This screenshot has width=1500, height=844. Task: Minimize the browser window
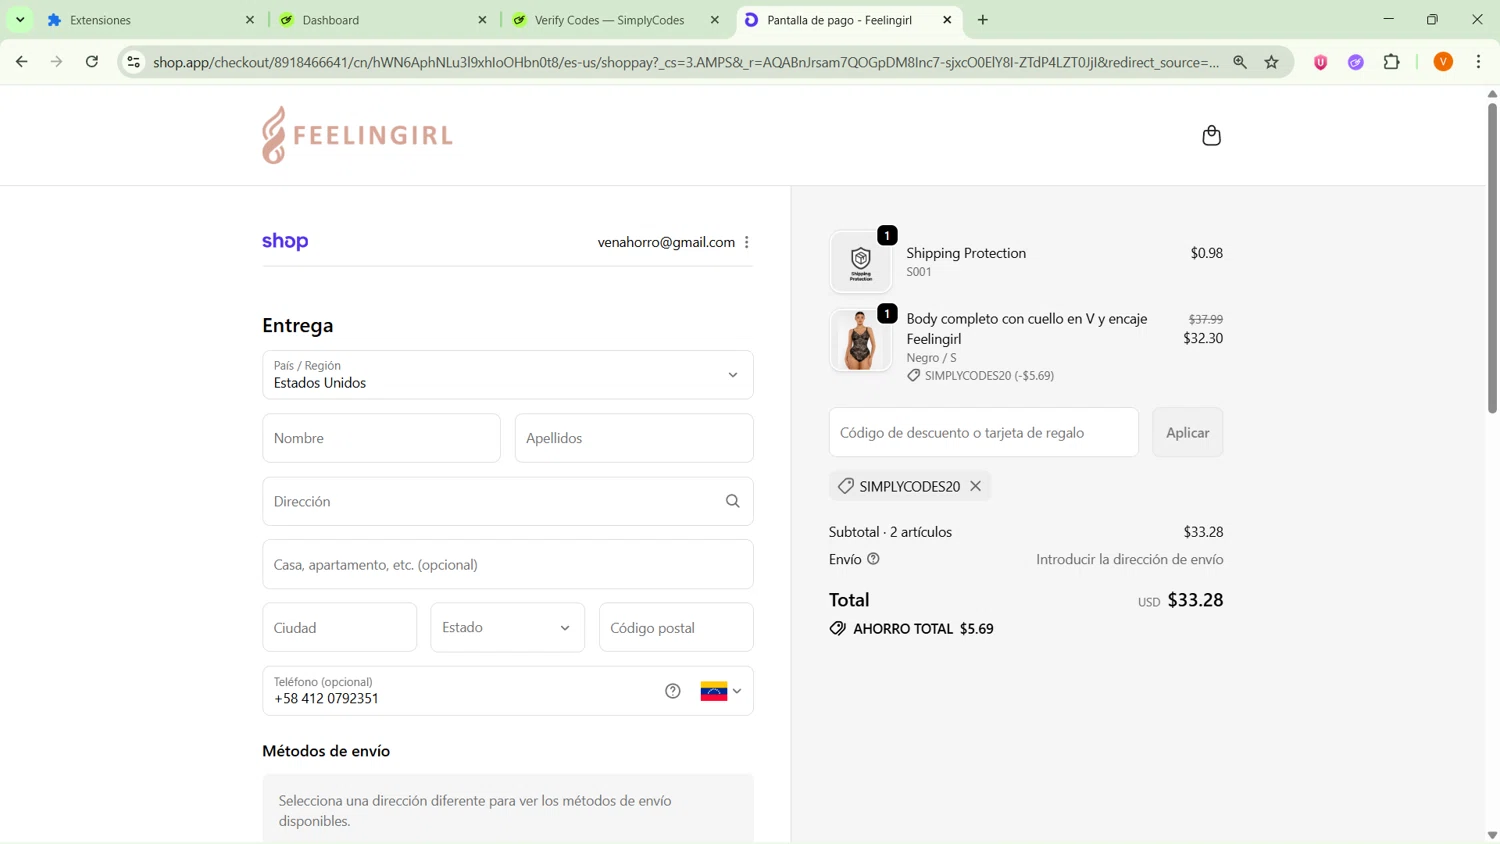point(1388,20)
